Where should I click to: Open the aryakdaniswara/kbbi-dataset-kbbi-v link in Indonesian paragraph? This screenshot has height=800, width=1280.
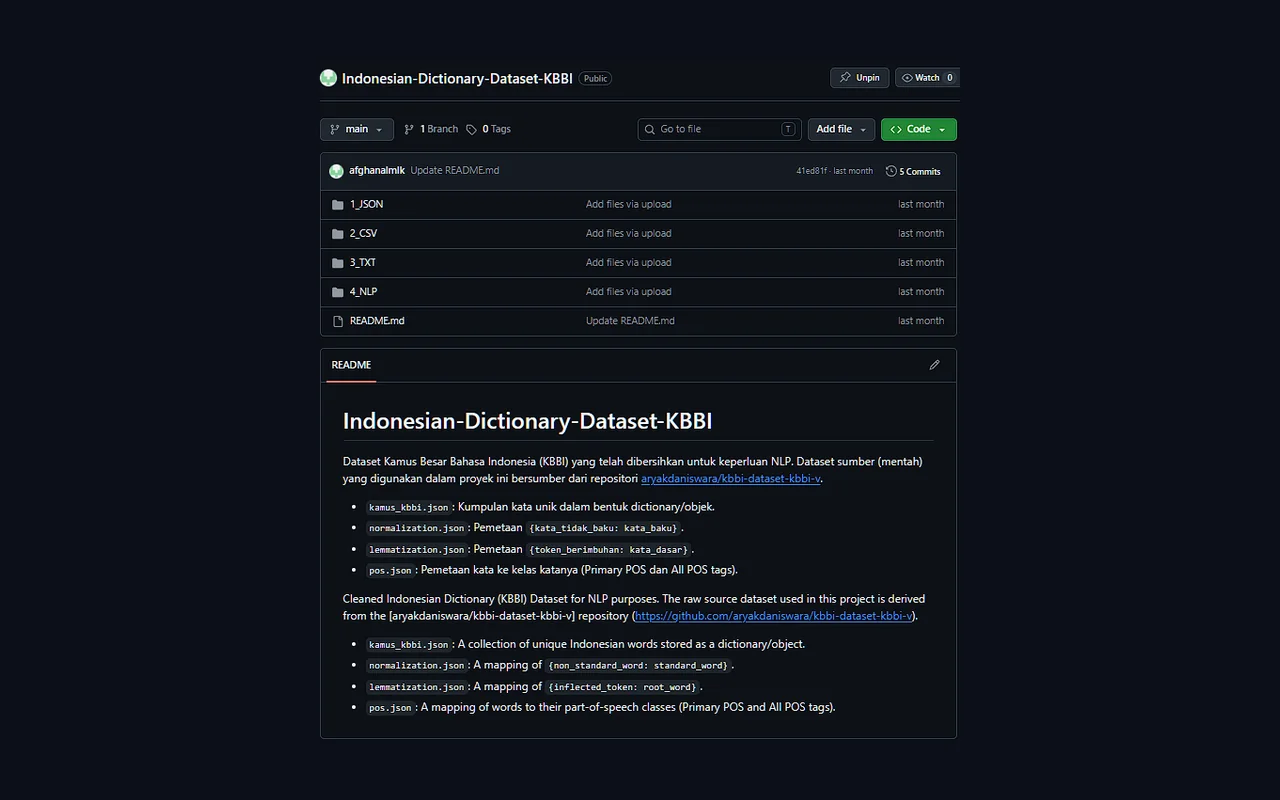coord(730,478)
